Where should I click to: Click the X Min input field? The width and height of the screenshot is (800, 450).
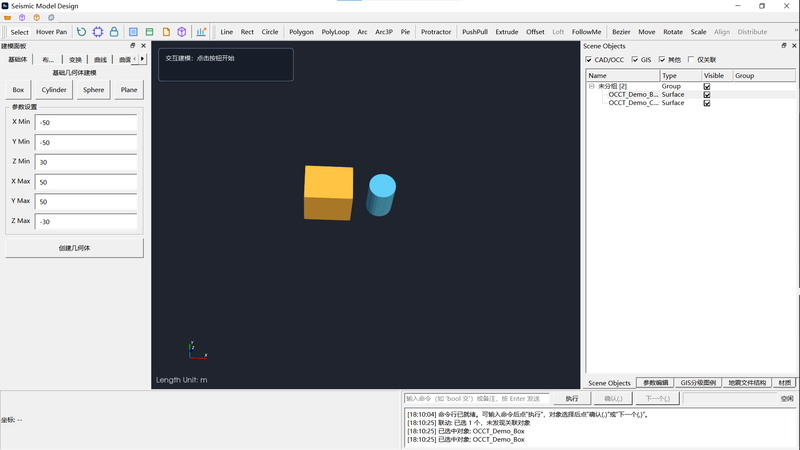pos(86,122)
